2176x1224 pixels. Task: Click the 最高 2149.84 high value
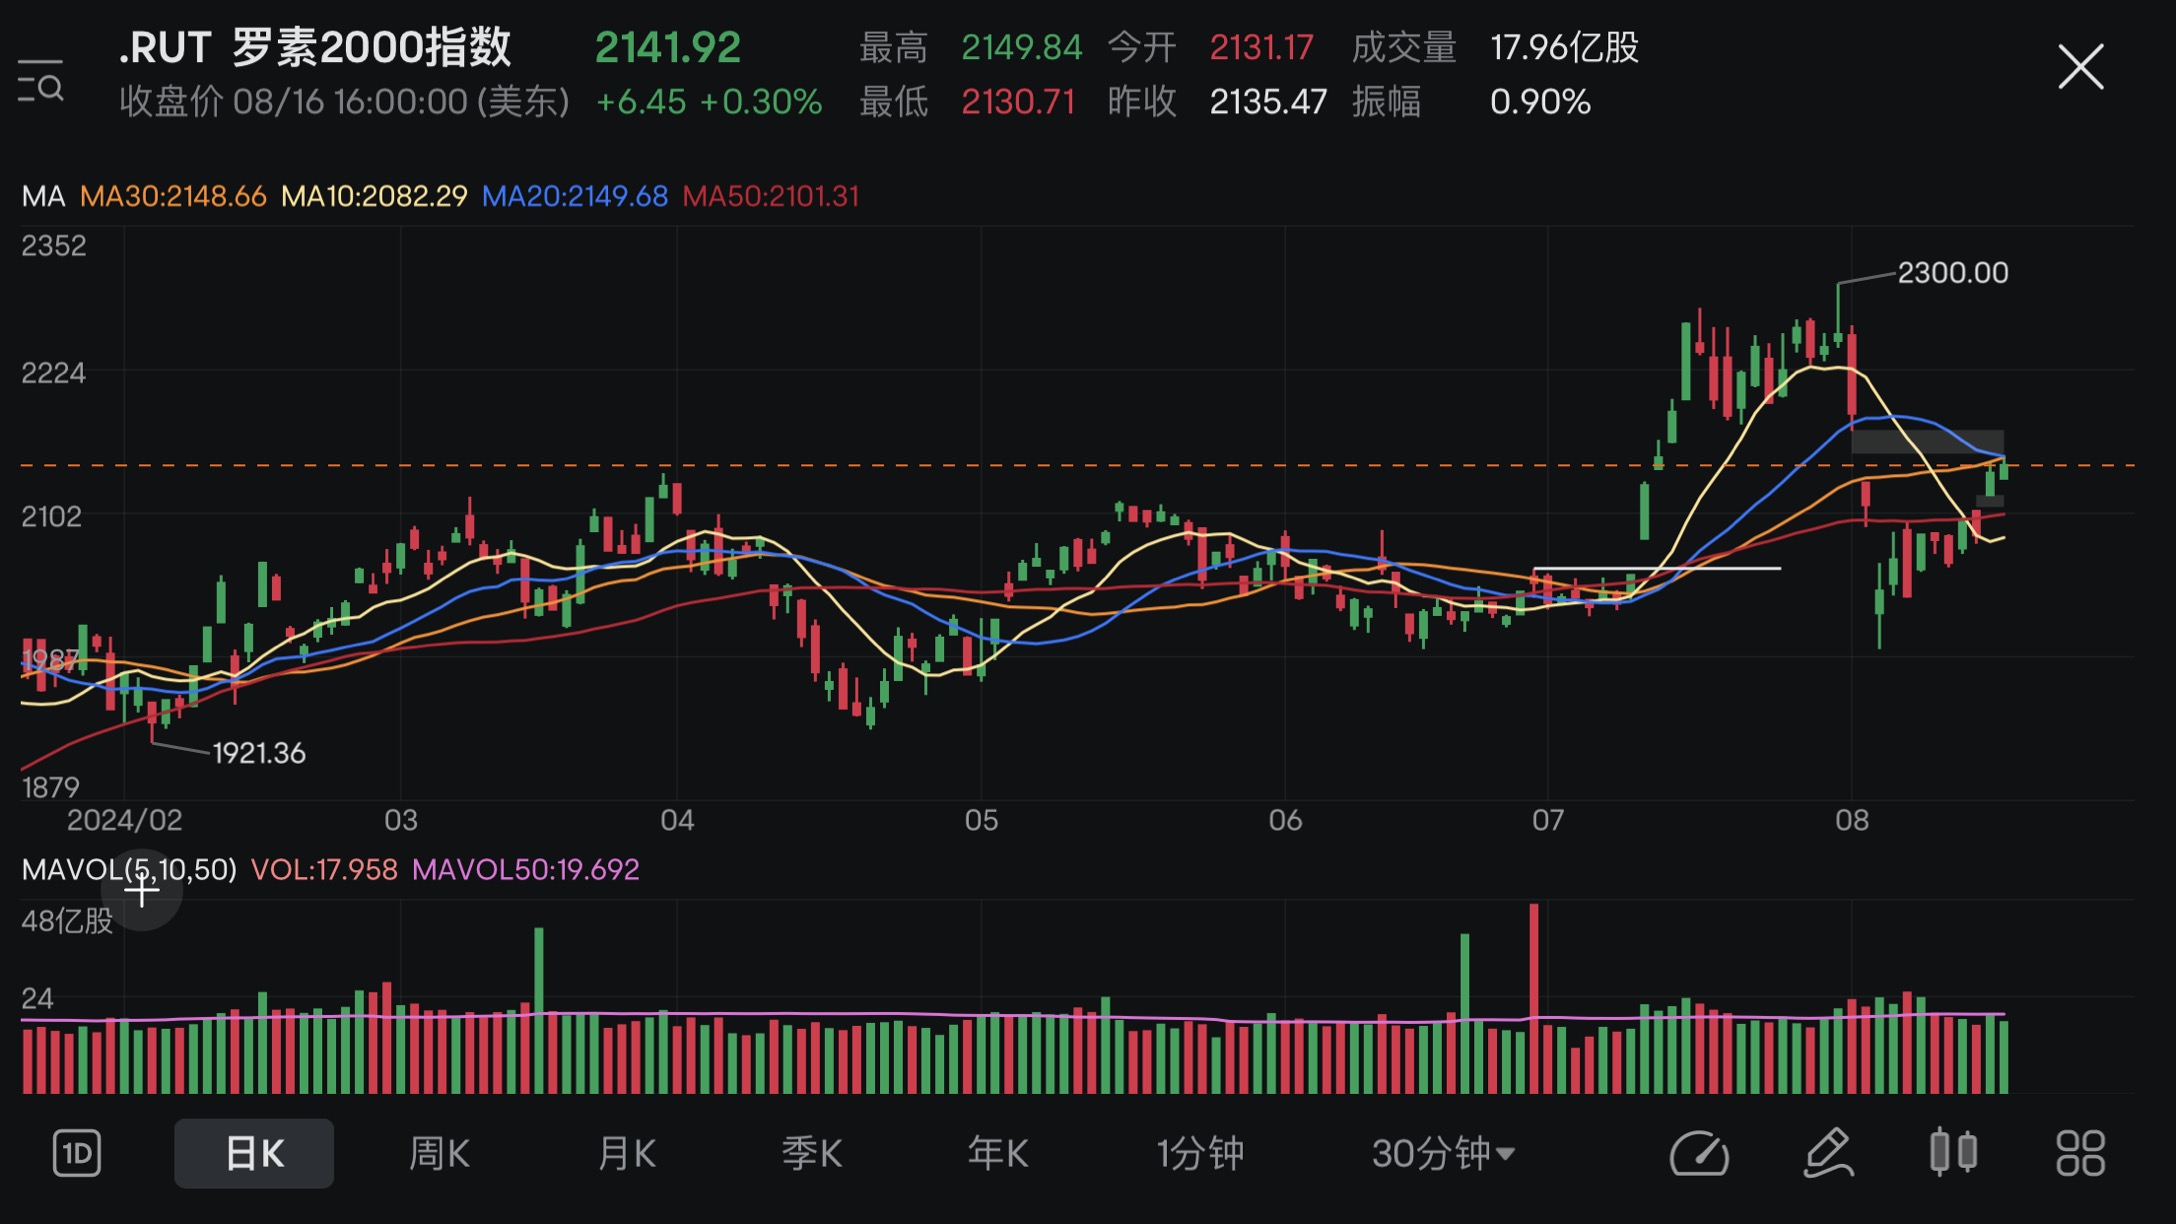(970, 47)
